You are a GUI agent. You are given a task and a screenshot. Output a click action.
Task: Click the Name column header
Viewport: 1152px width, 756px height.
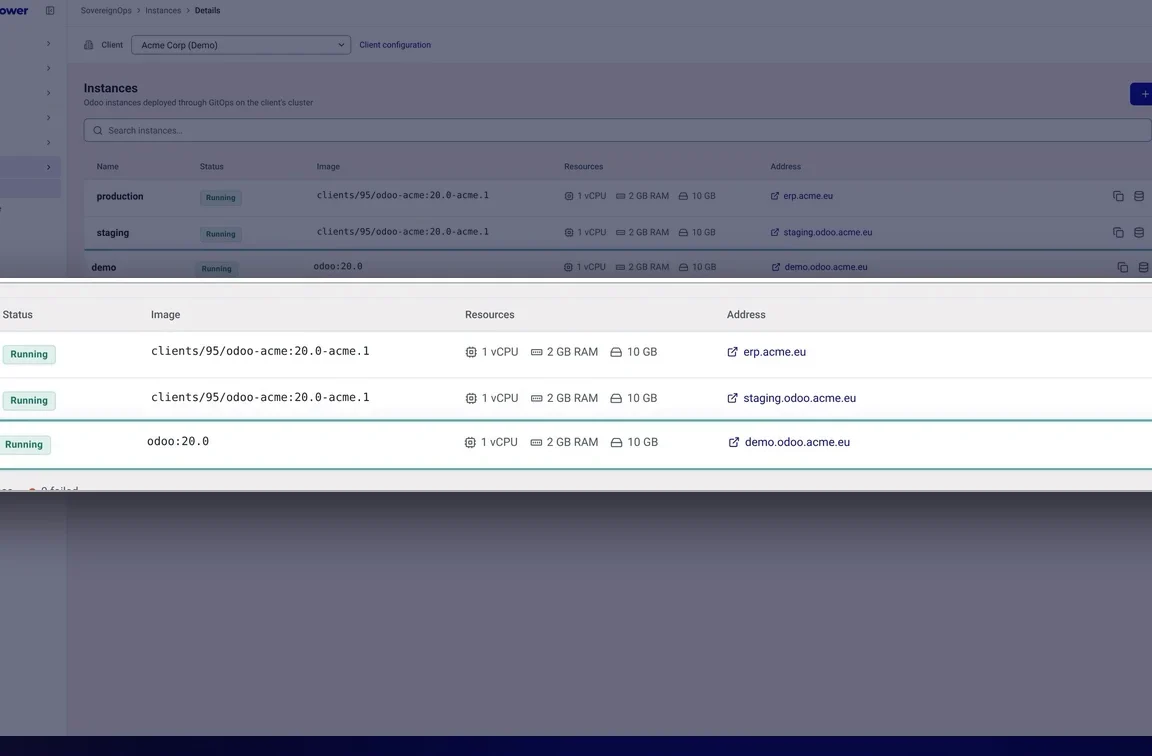pyautogui.click(x=107, y=167)
